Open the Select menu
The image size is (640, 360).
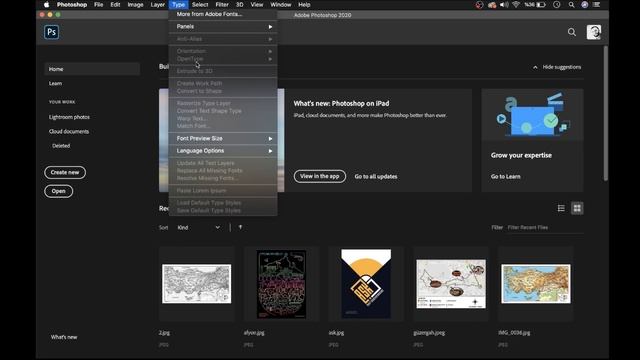coord(200,5)
